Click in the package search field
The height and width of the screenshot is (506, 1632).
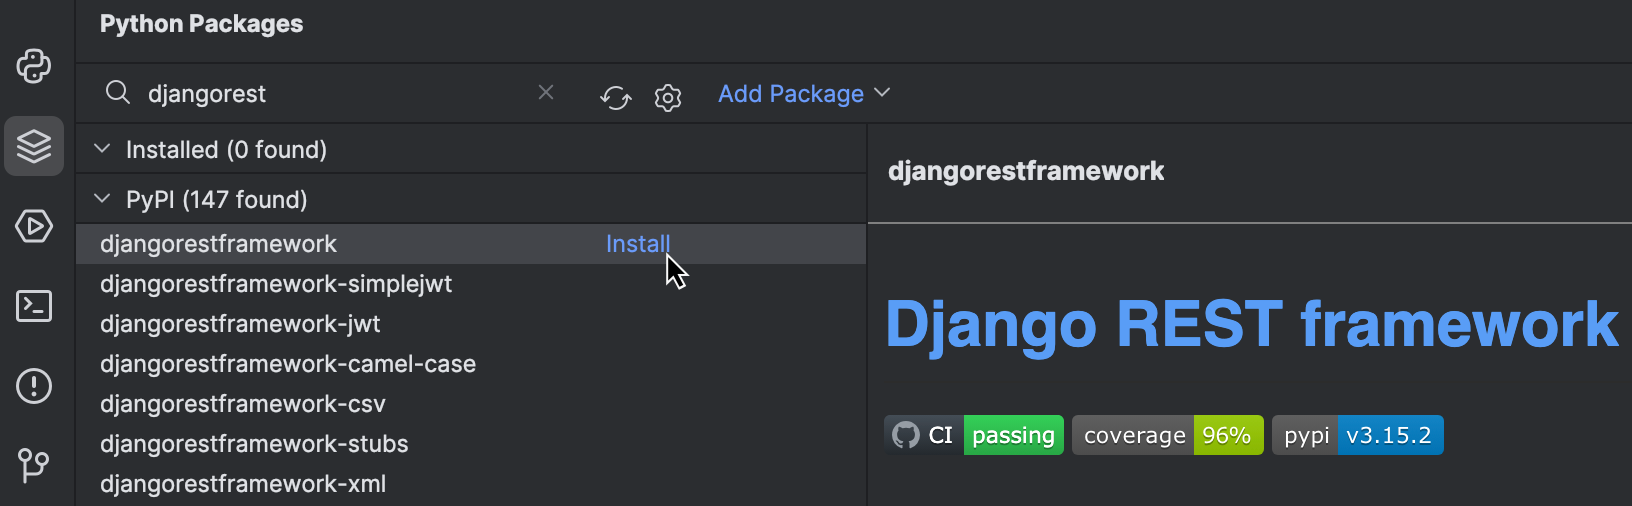coord(330,94)
